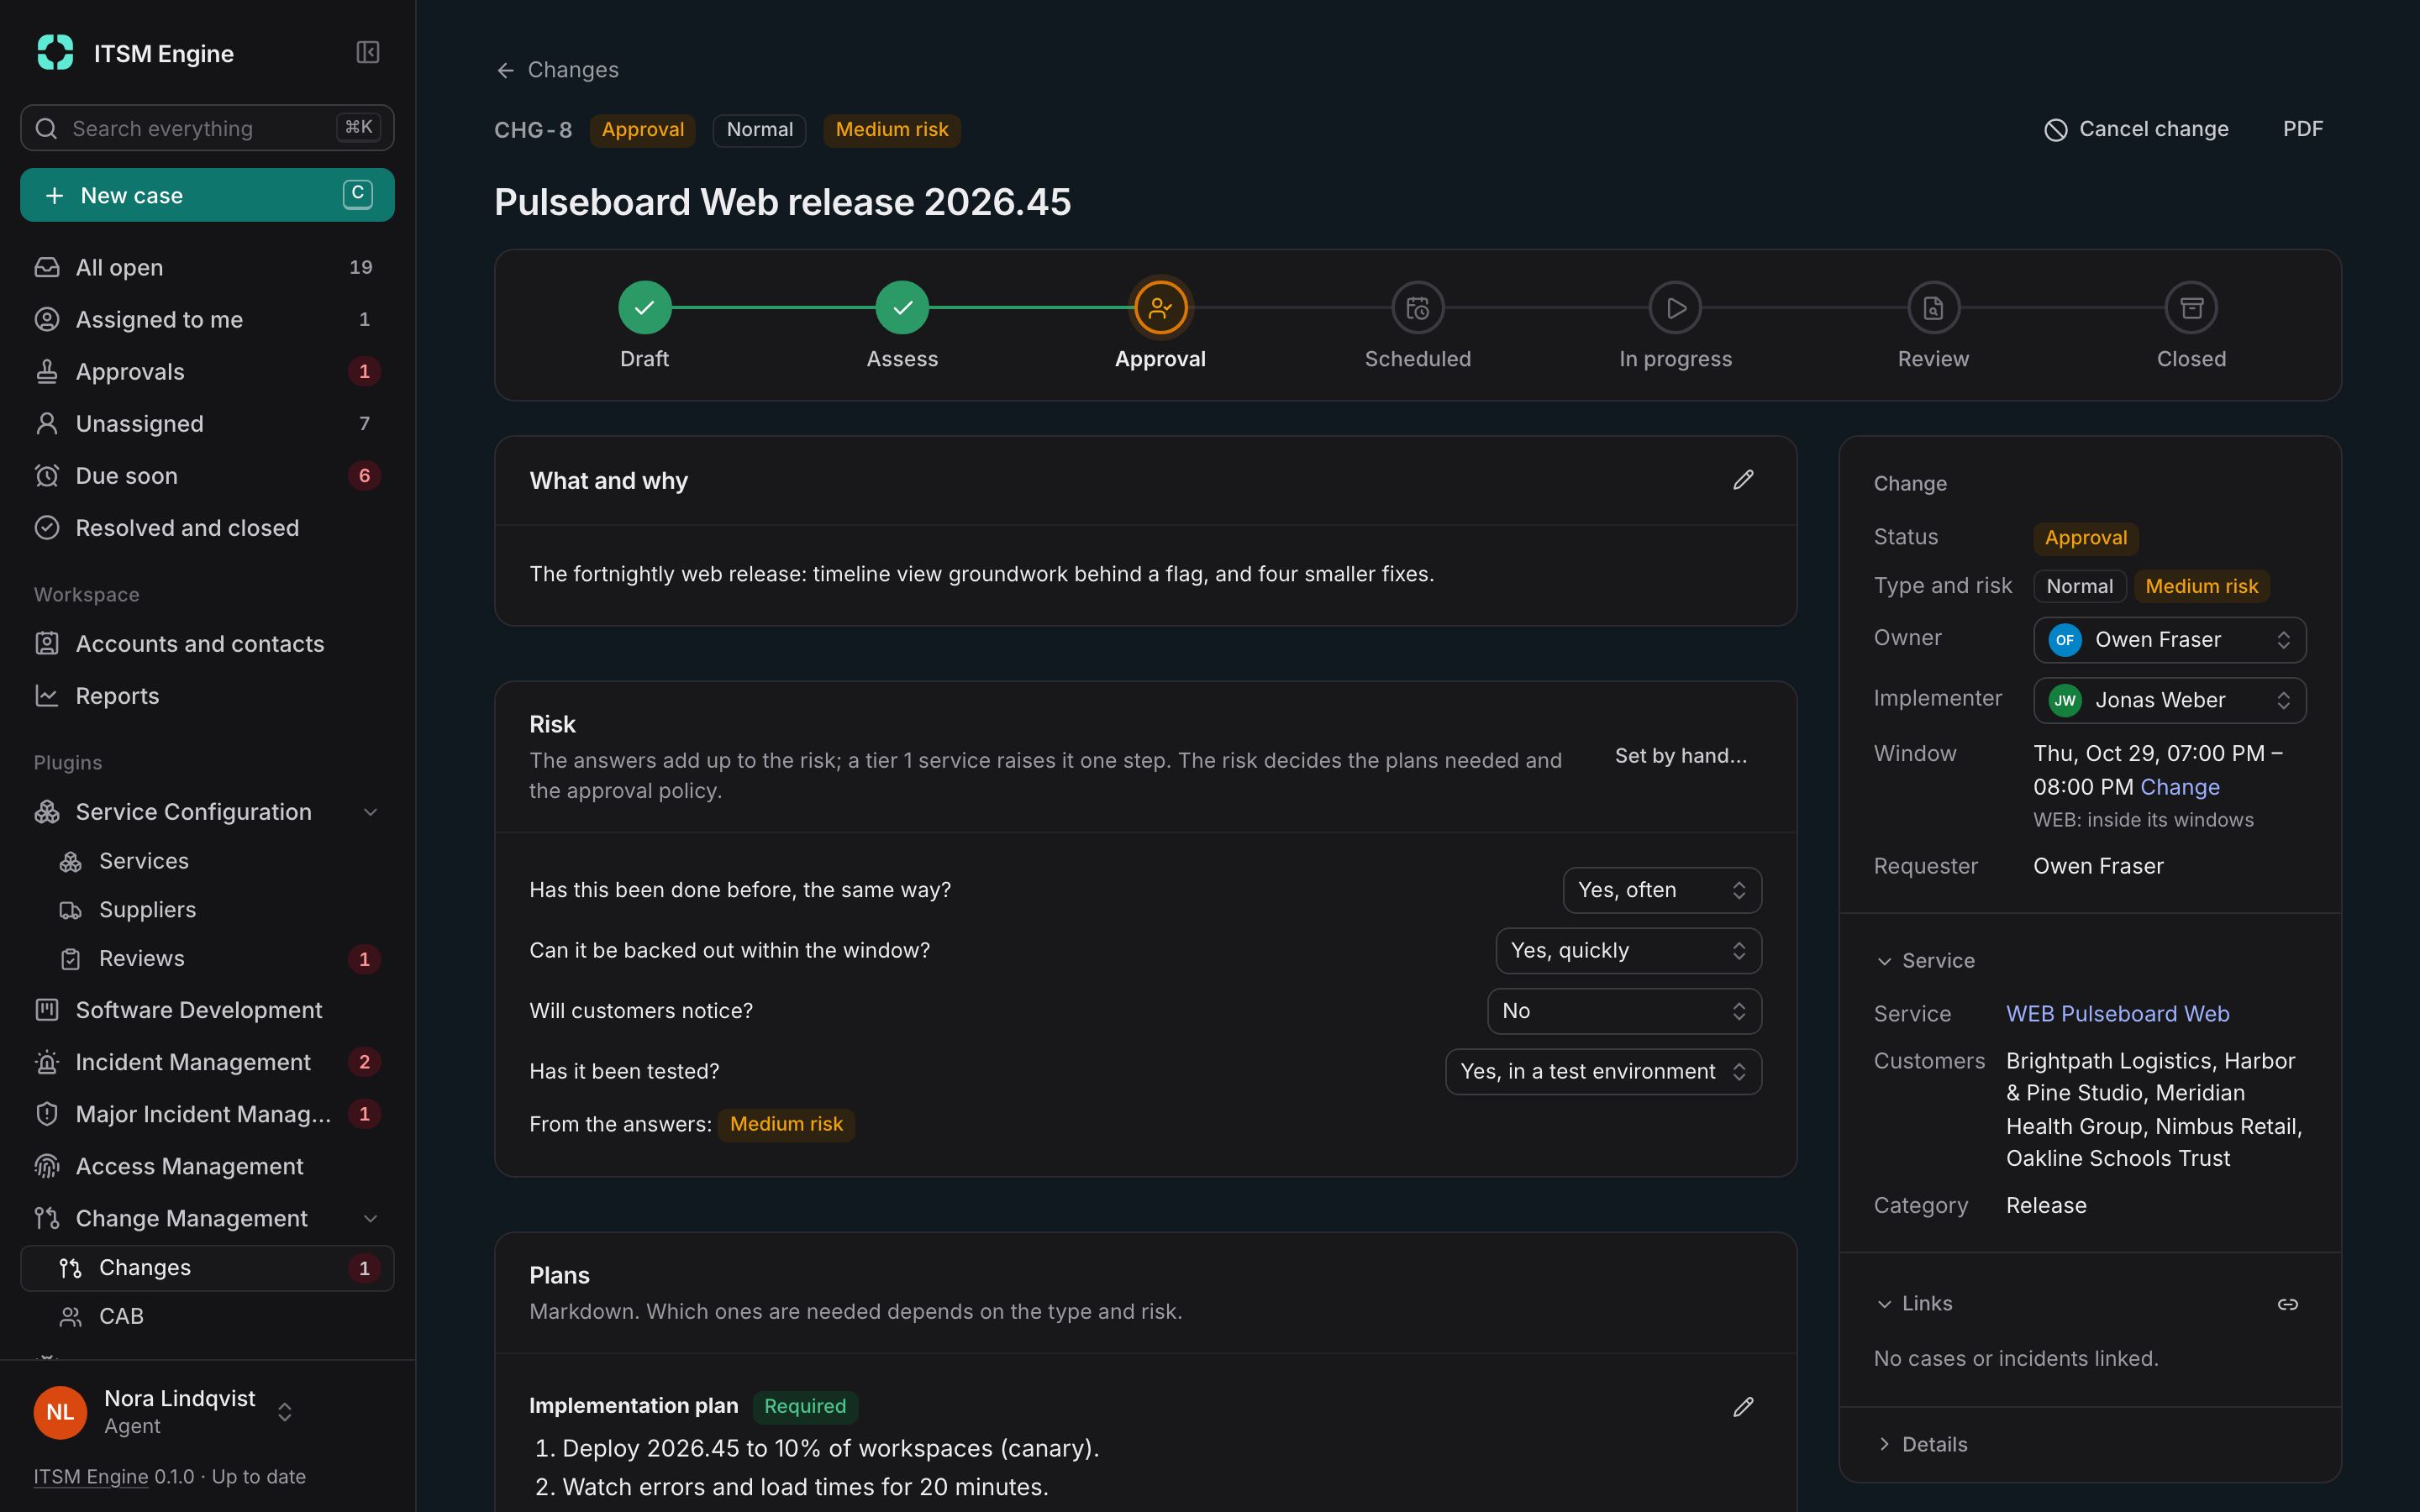The image size is (2420, 1512).
Task: Collapse Change Management group
Action: [x=371, y=1218]
